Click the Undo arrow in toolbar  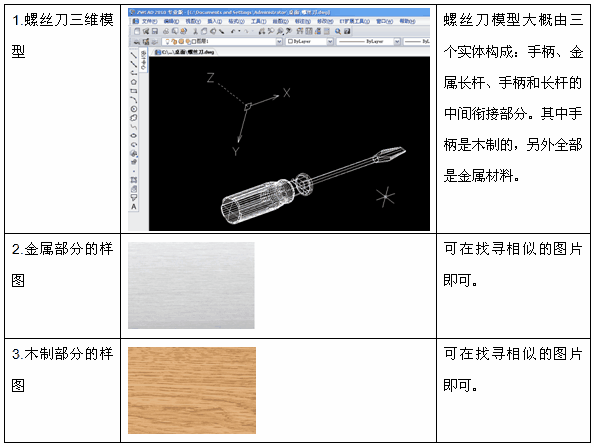233,31
